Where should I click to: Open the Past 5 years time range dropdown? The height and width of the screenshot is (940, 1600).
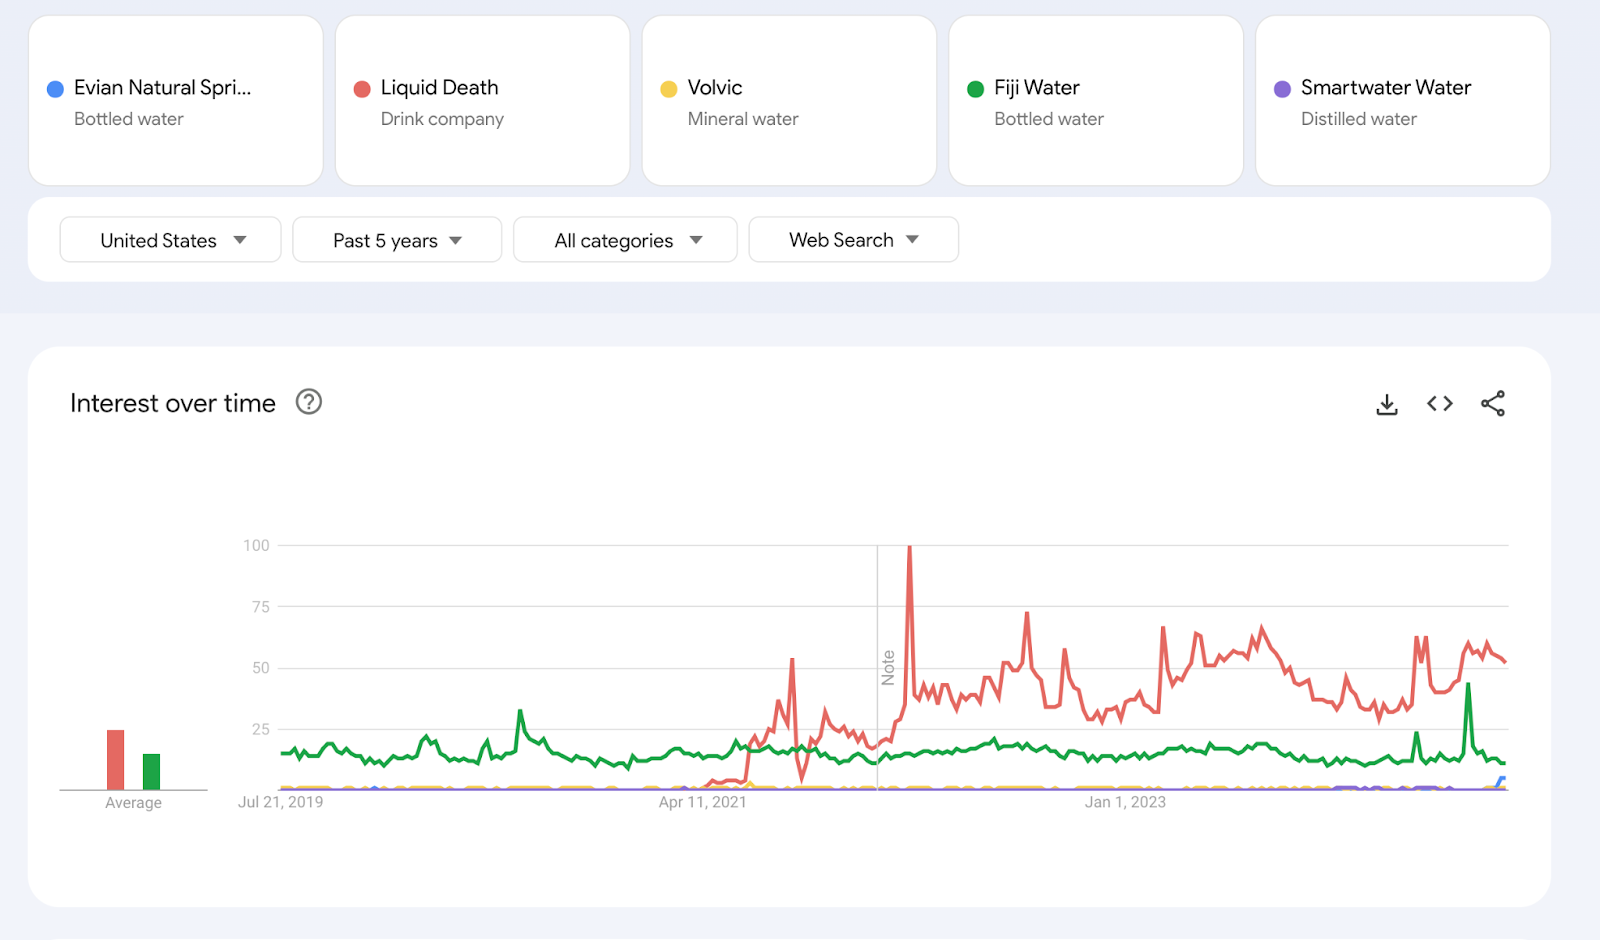click(397, 240)
